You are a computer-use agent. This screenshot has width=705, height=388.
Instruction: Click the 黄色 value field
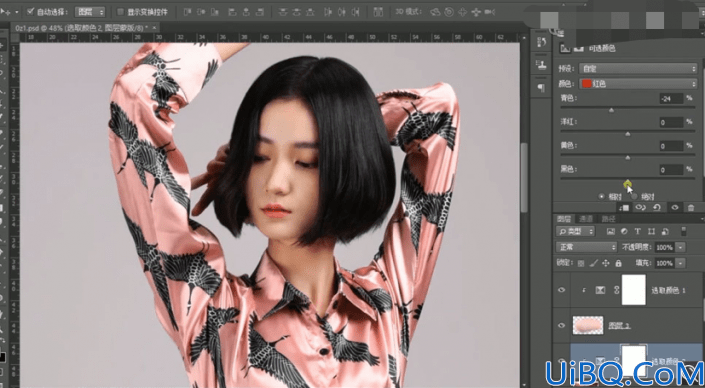[671, 146]
